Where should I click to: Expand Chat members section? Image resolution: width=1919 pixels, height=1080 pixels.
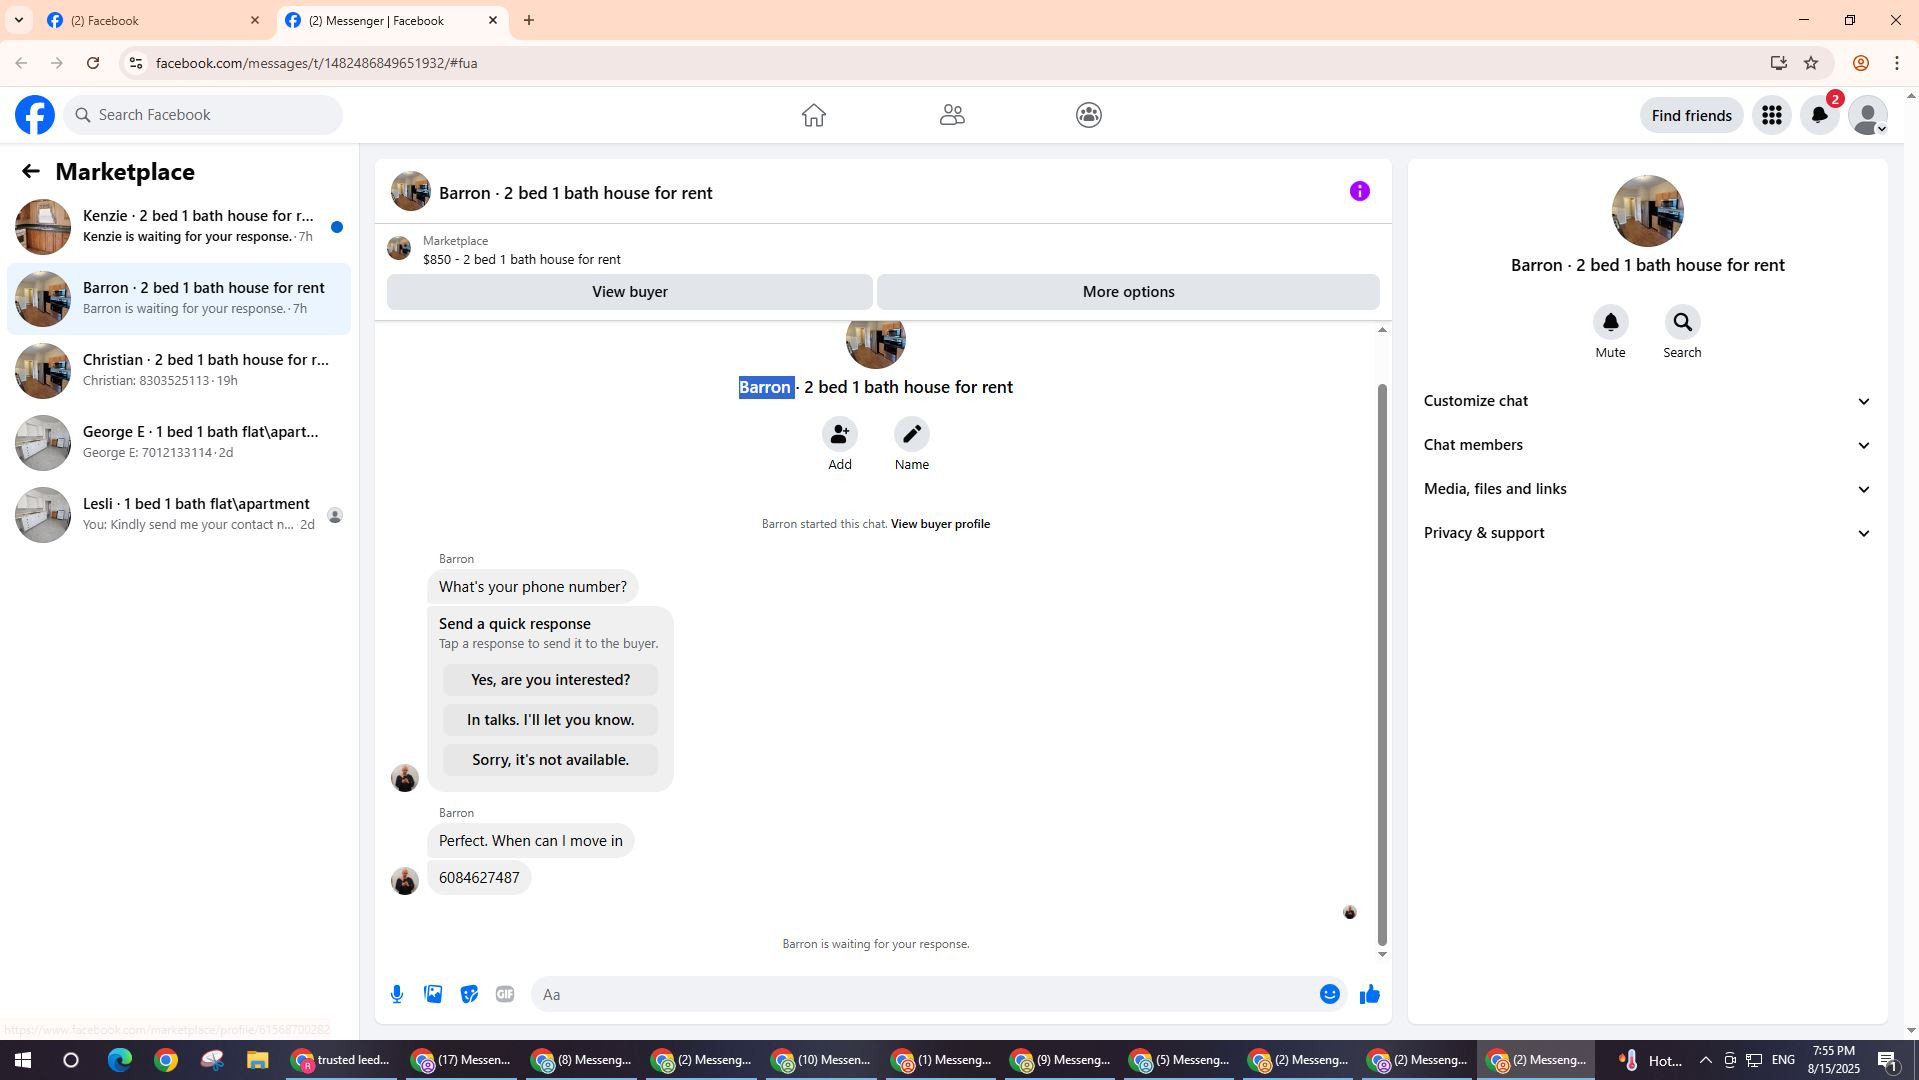tap(1647, 445)
